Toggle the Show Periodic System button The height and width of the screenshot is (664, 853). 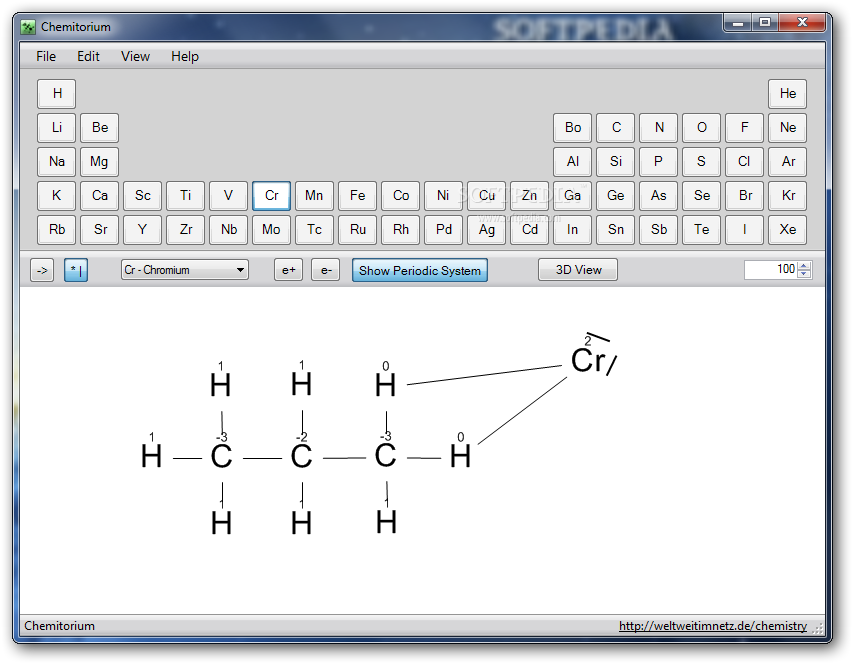(x=419, y=270)
